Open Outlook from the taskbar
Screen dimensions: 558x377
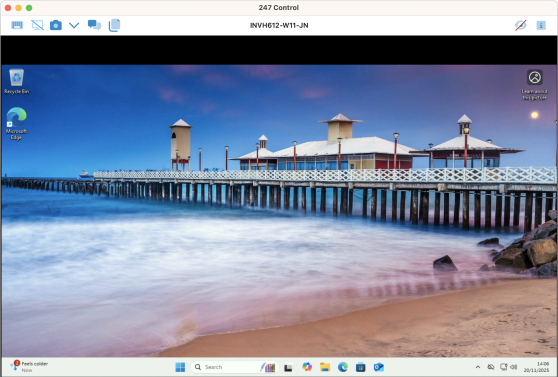point(379,367)
